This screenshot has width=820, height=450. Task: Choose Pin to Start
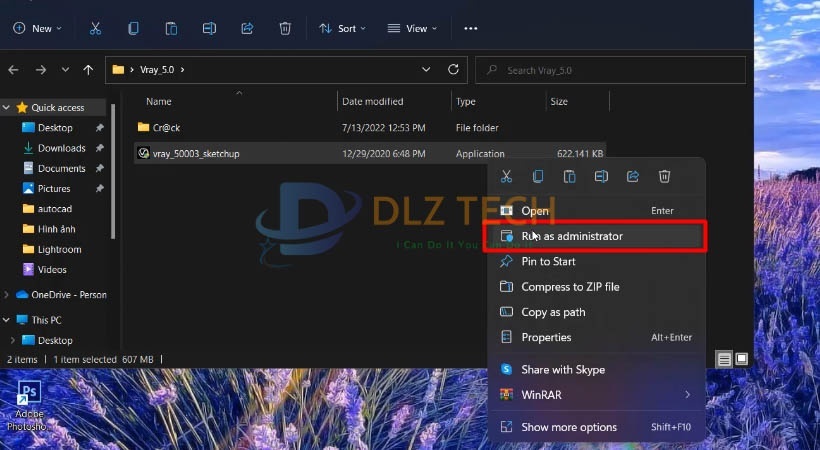[x=596, y=261]
